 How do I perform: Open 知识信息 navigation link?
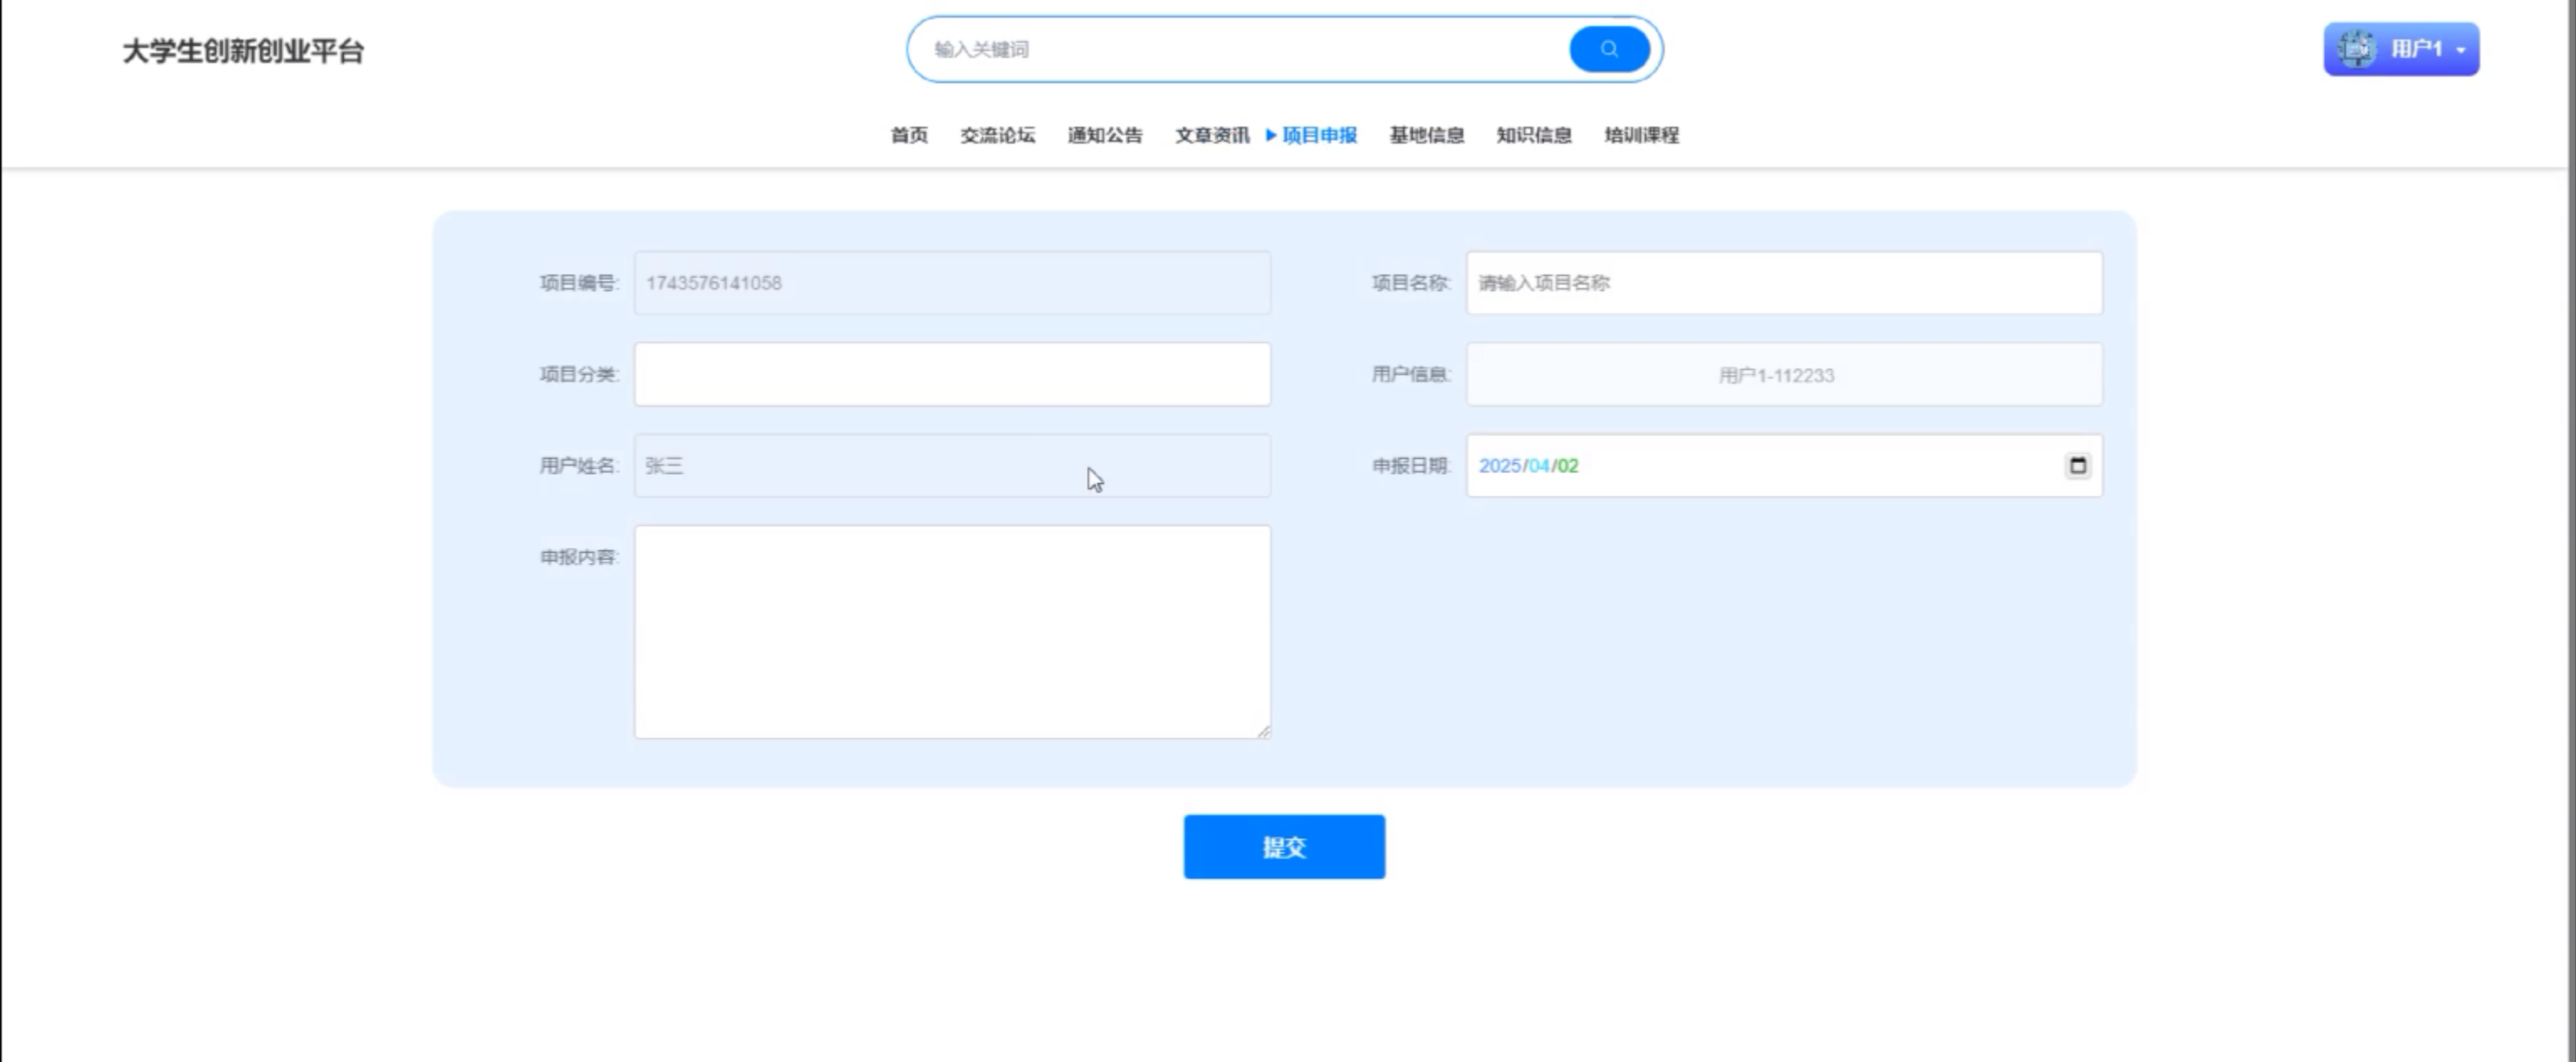pos(1533,135)
